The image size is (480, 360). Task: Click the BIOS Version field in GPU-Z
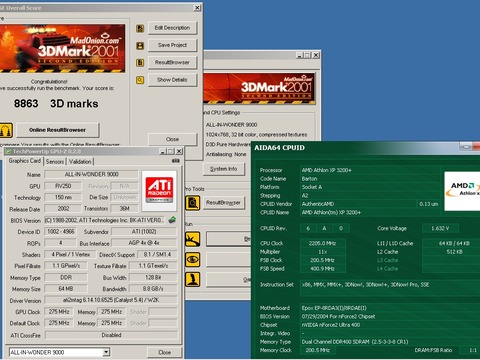pyautogui.click(x=105, y=220)
